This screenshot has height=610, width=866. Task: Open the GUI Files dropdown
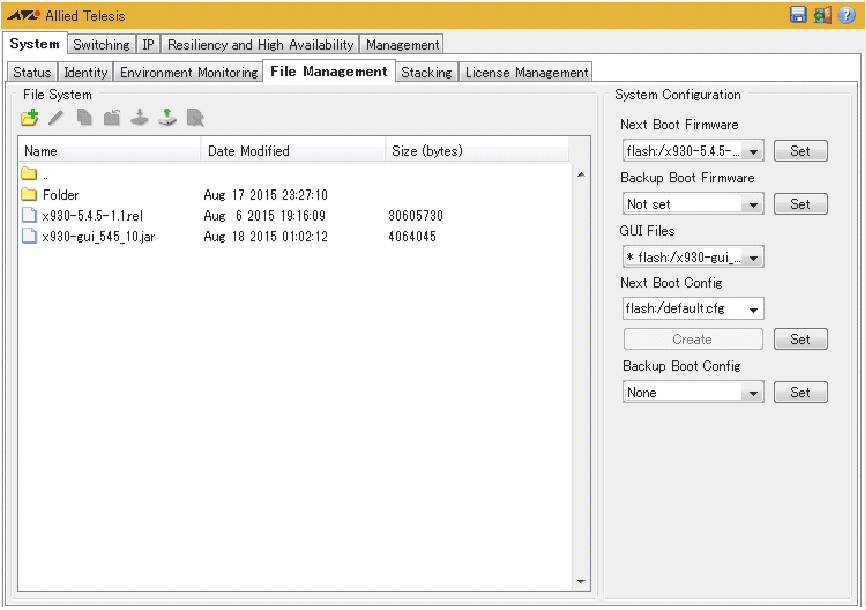point(753,258)
